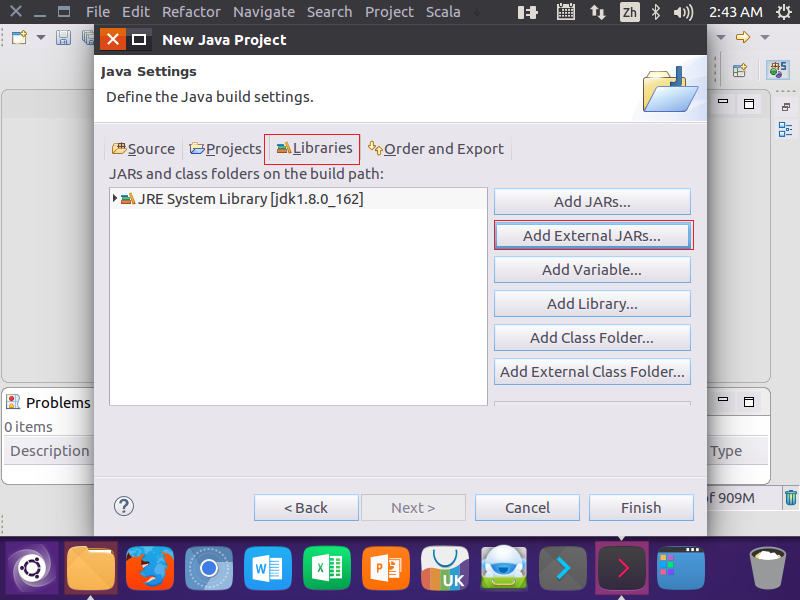
Task: Open the Projects tab
Action: click(x=225, y=149)
